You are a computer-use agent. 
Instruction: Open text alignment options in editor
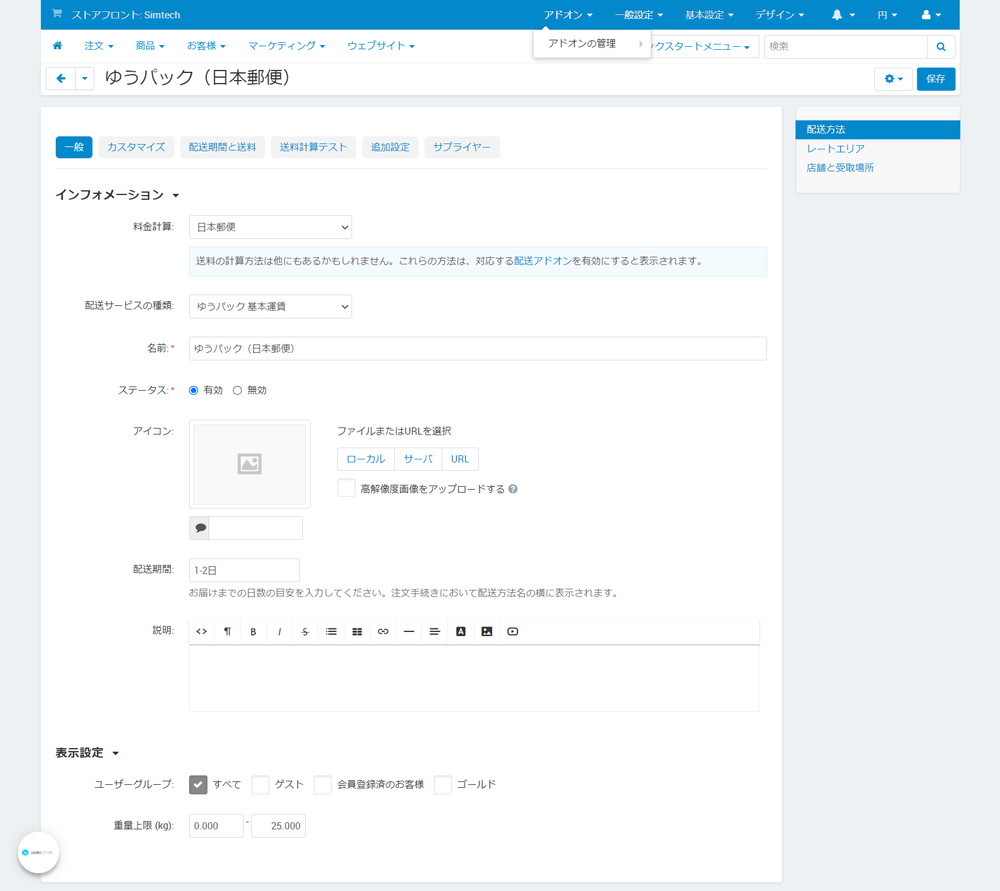coord(434,631)
